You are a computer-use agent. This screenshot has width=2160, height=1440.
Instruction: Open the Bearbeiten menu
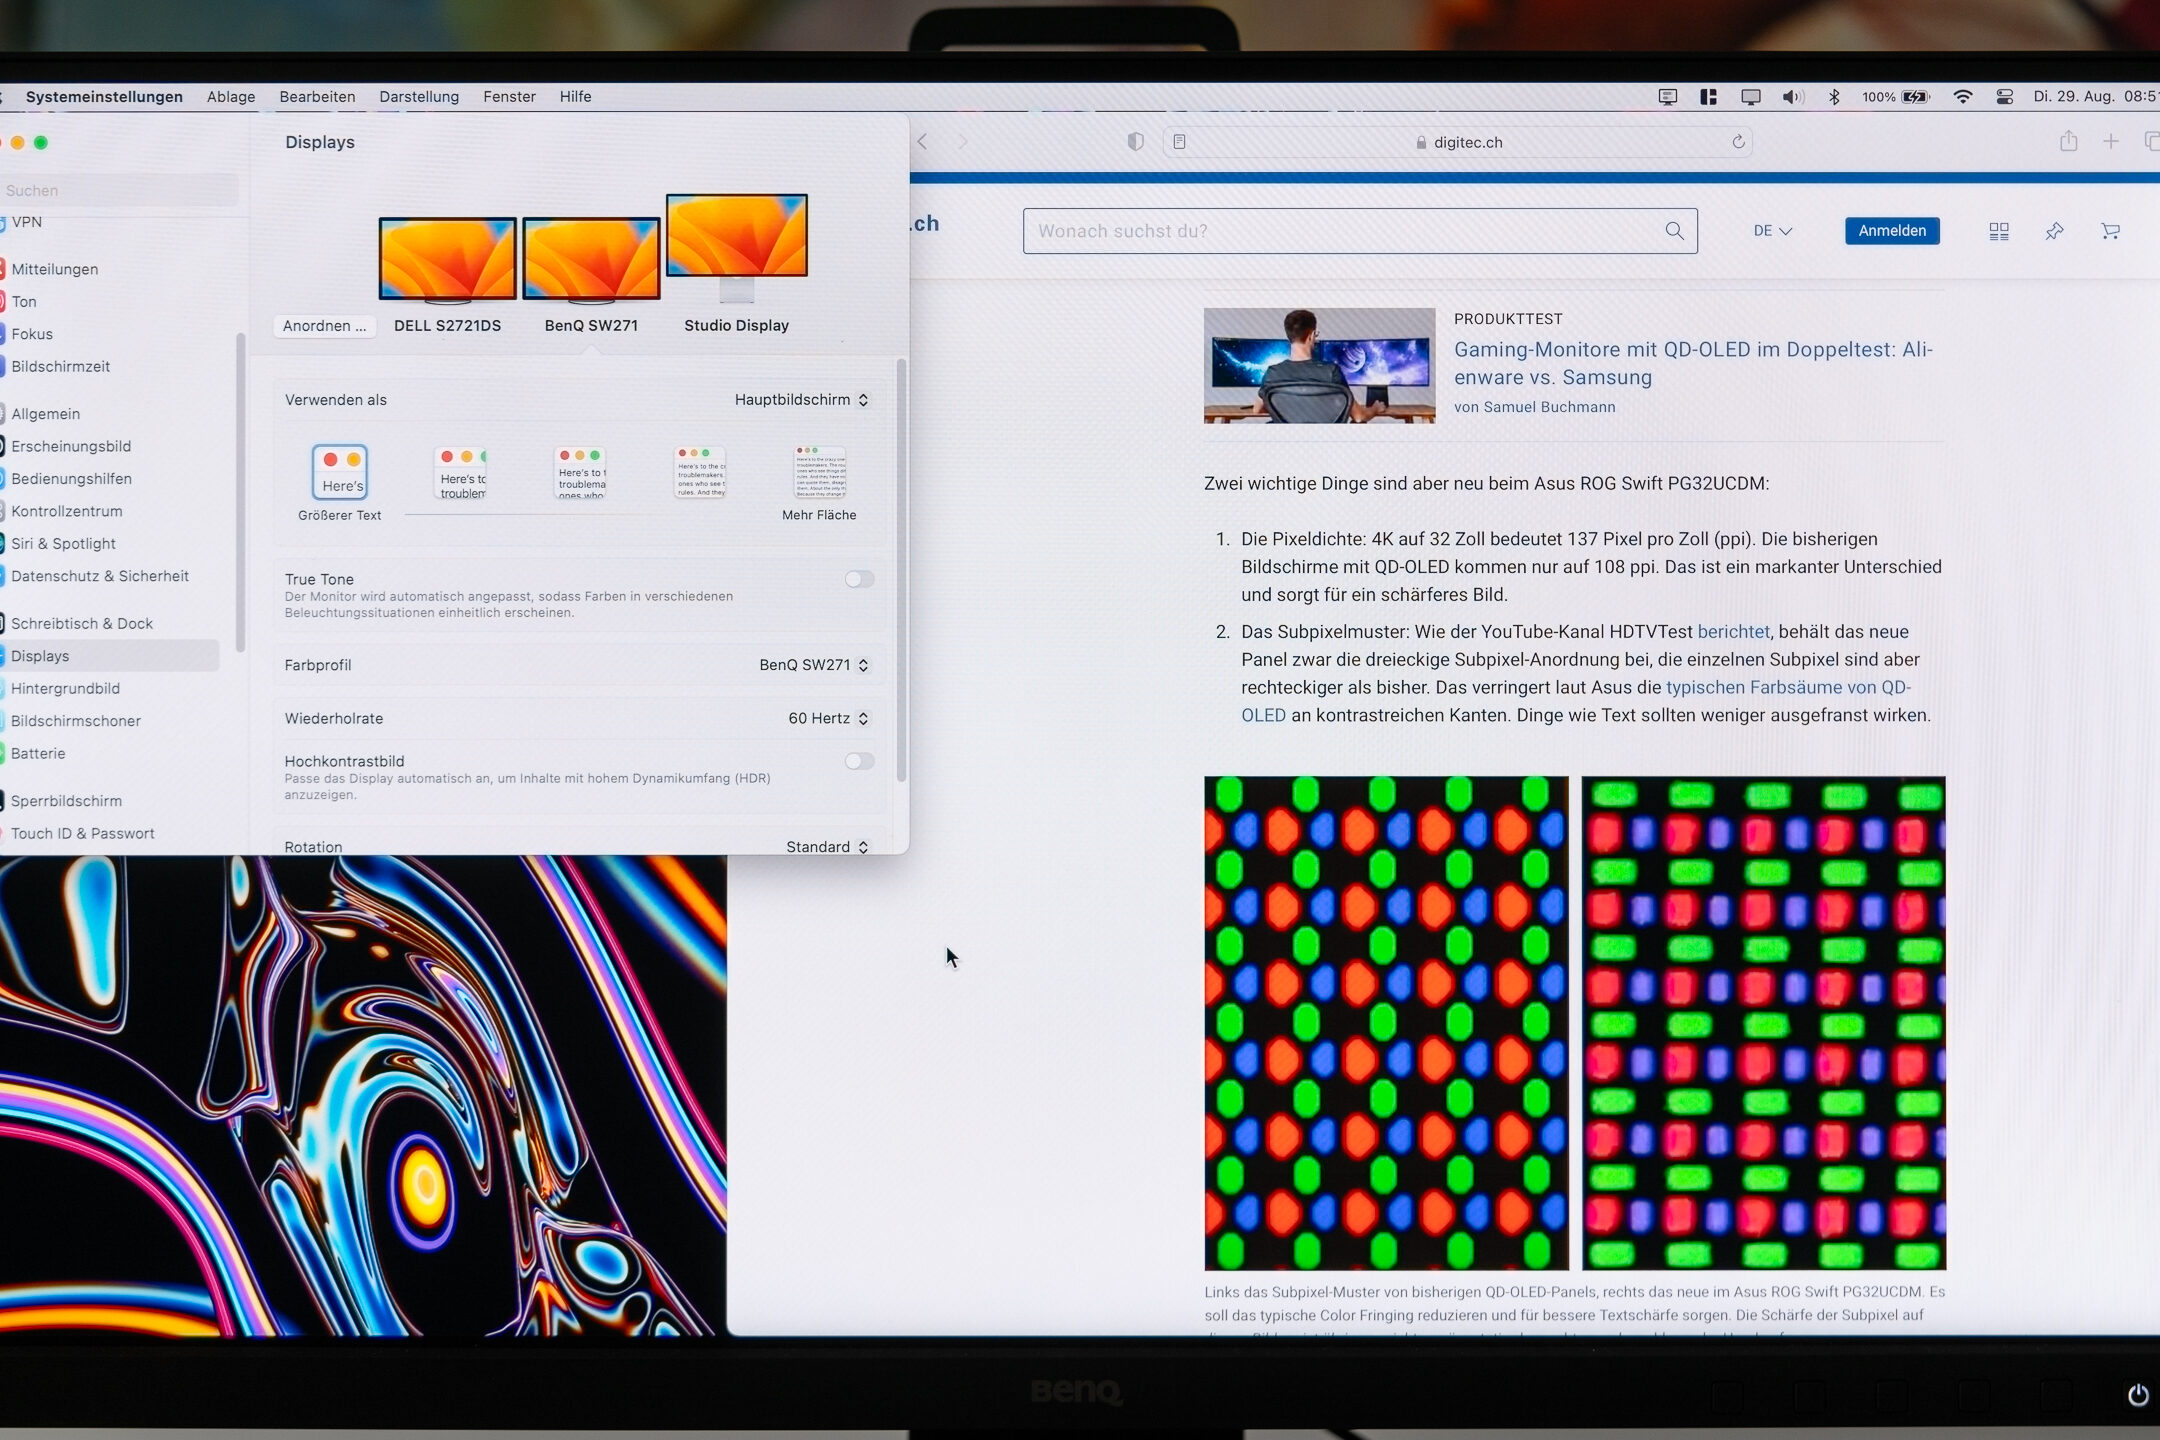(x=317, y=97)
